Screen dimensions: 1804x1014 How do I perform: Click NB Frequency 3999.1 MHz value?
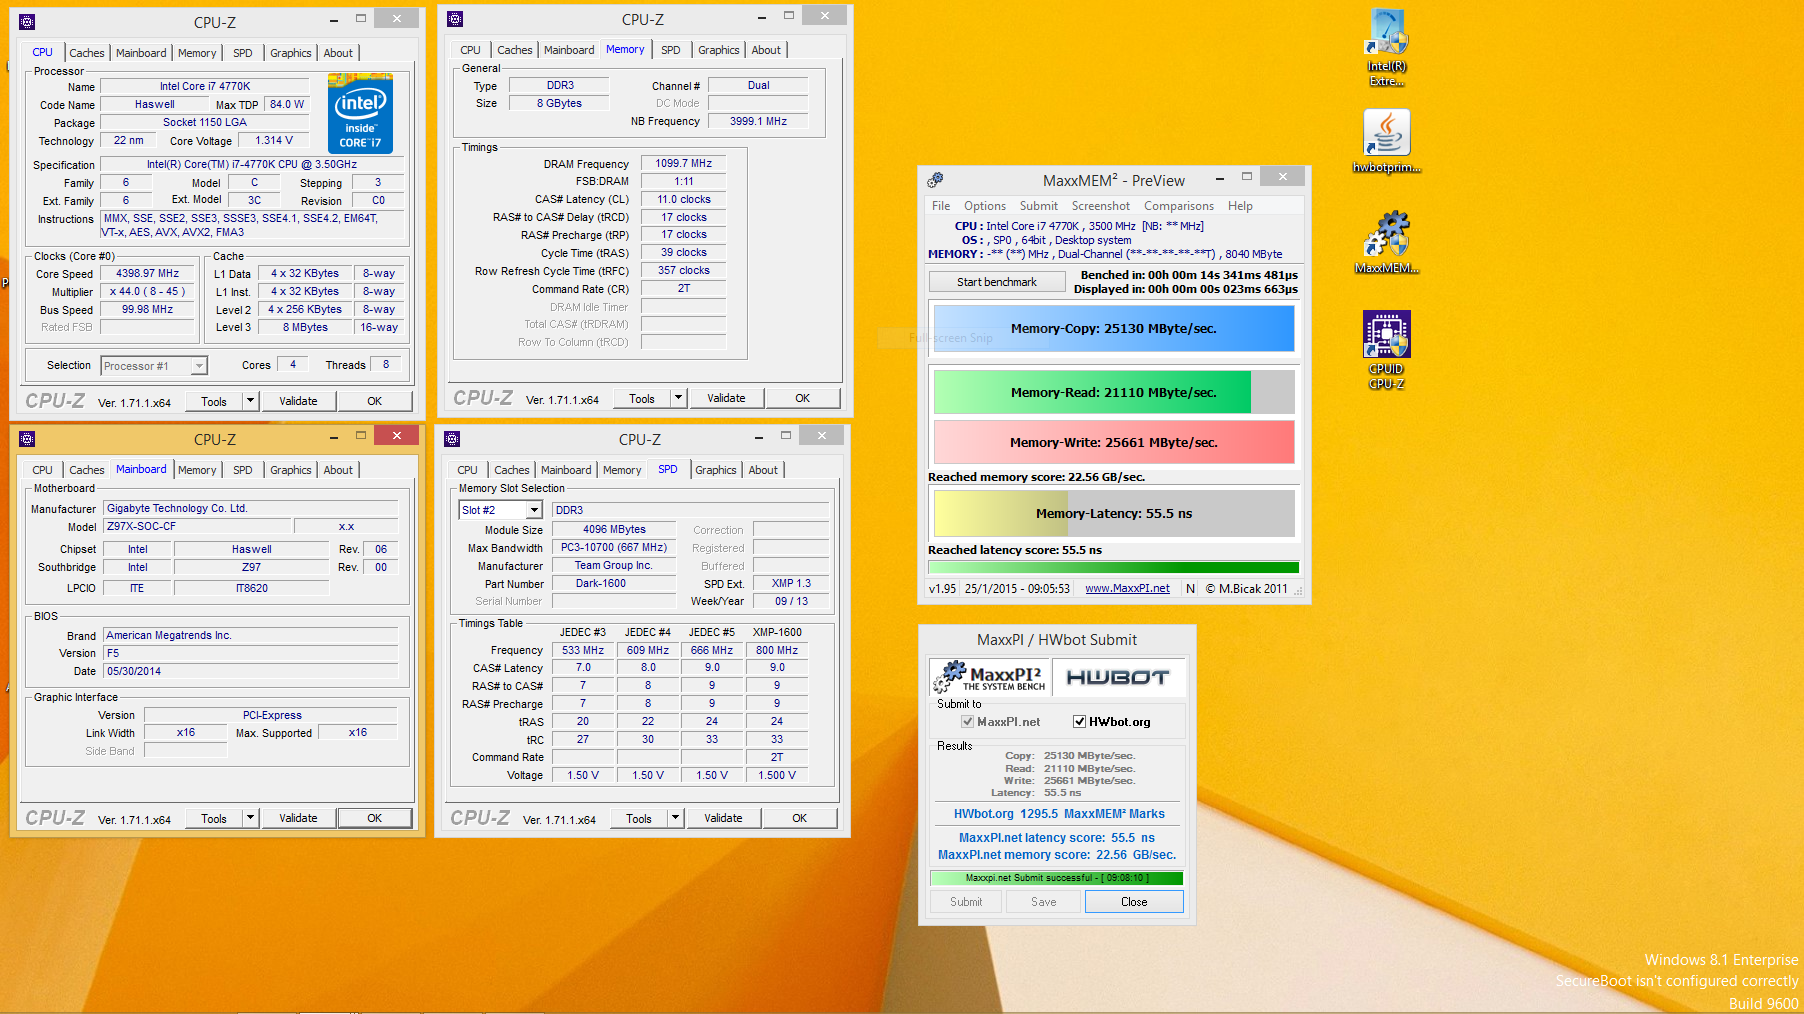(758, 121)
